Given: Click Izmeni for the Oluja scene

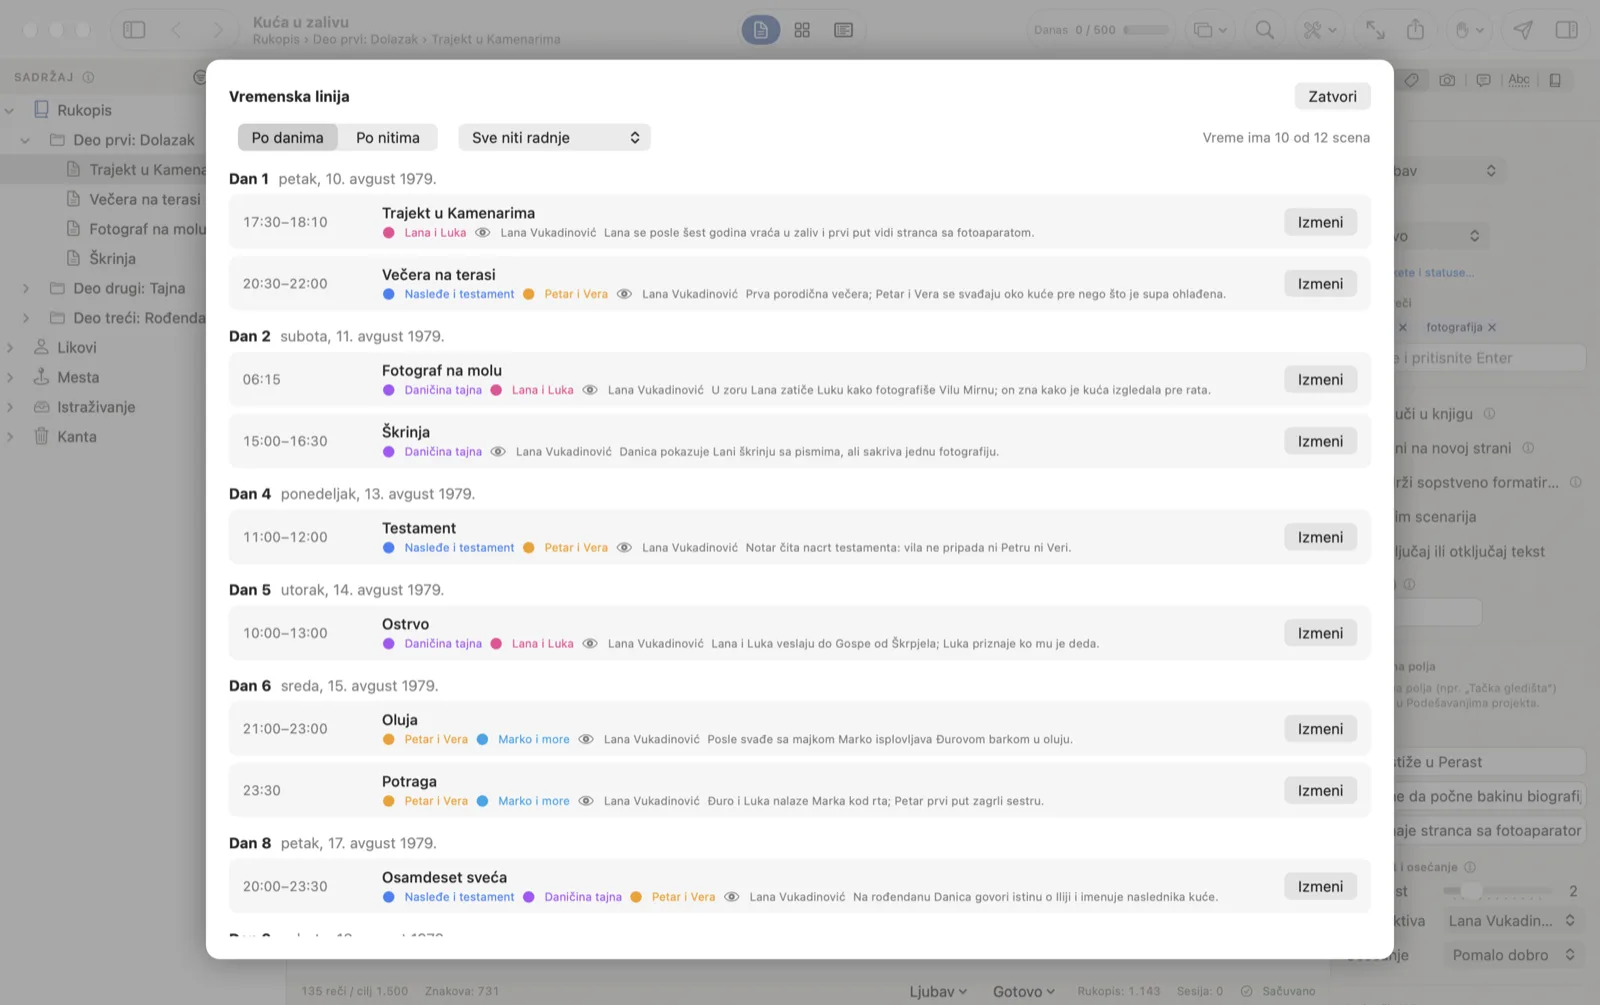Looking at the screenshot, I should click(1320, 729).
